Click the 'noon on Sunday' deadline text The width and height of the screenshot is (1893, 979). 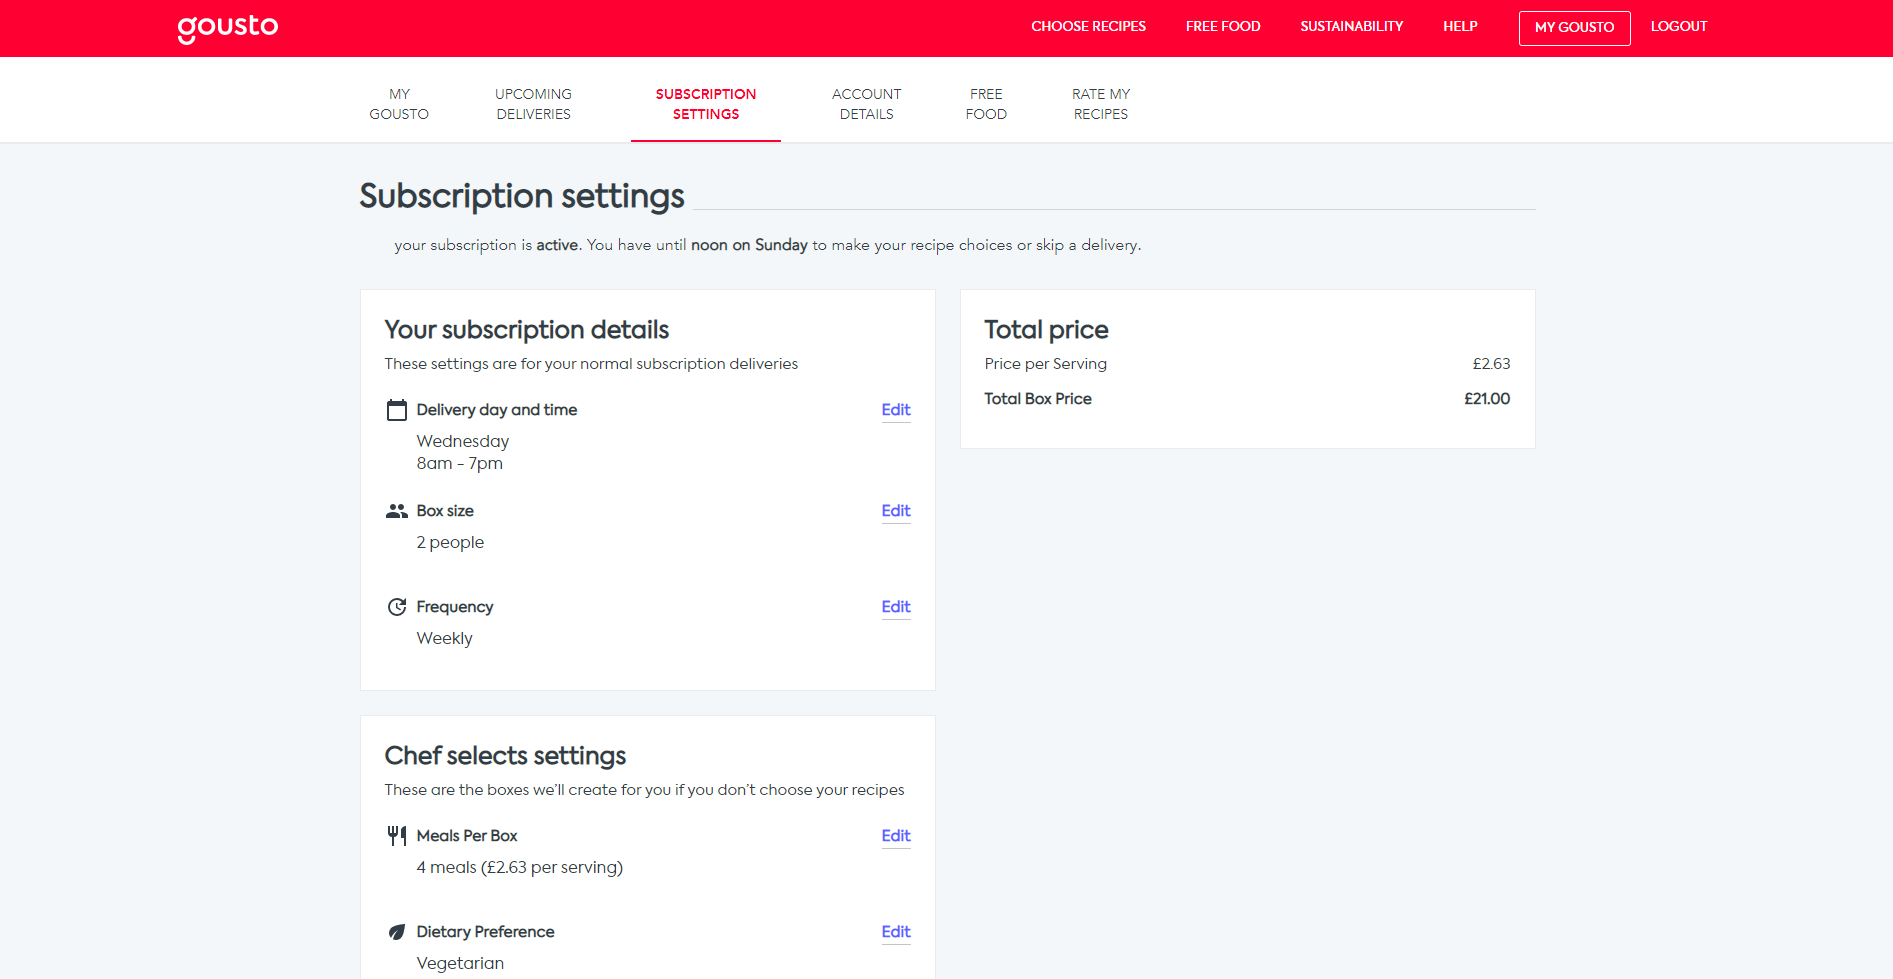coord(749,245)
